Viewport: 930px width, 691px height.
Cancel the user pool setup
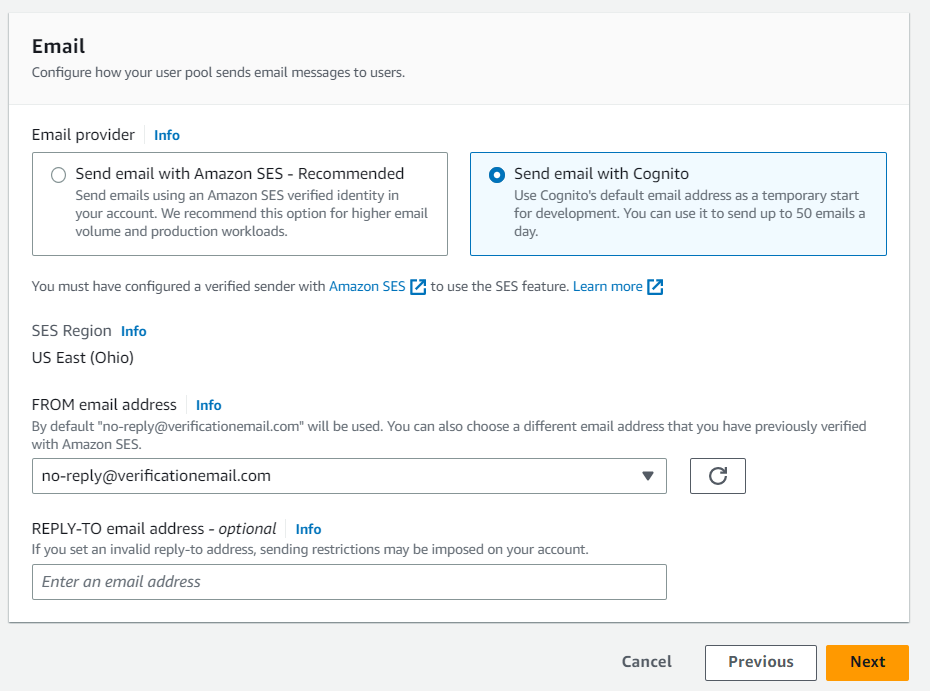[x=646, y=662]
